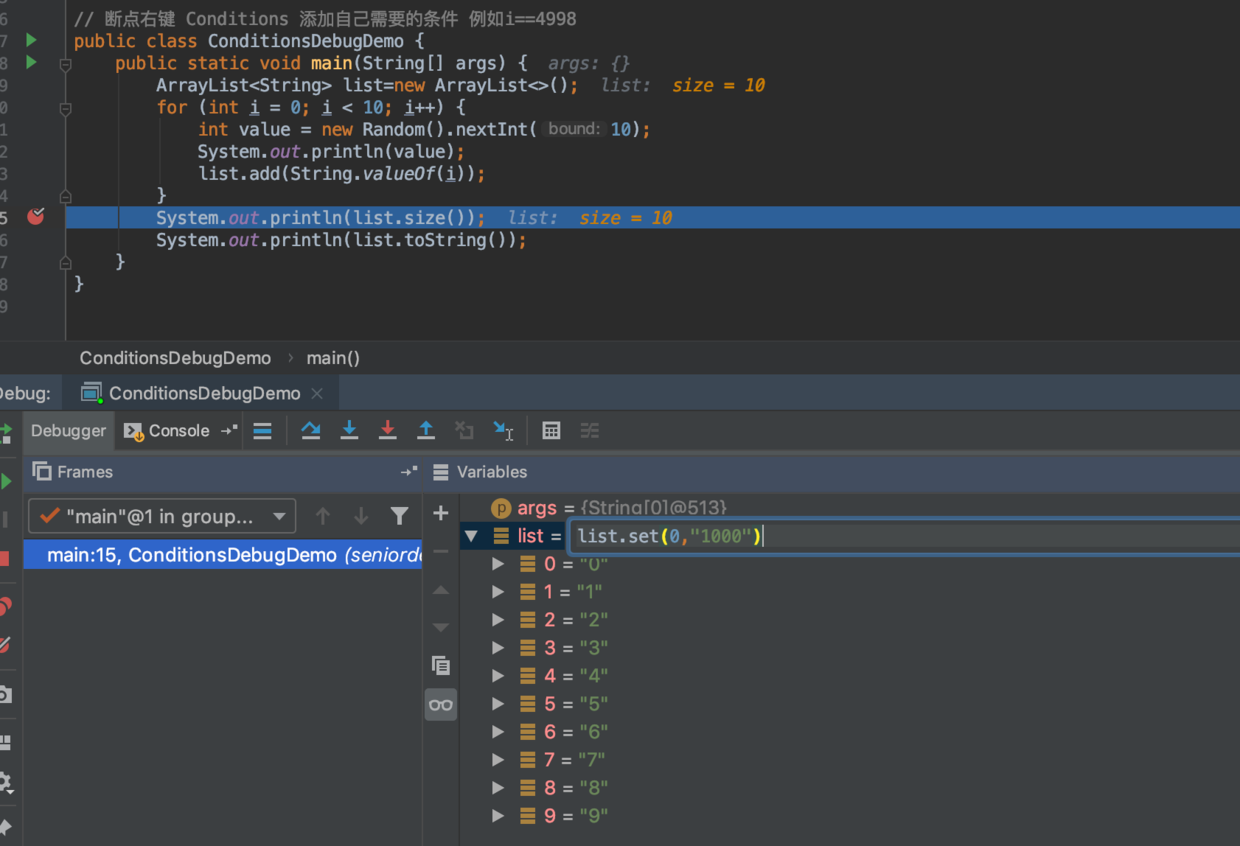The height and width of the screenshot is (846, 1240).
Task: Click the Step Over icon
Action: (x=311, y=430)
